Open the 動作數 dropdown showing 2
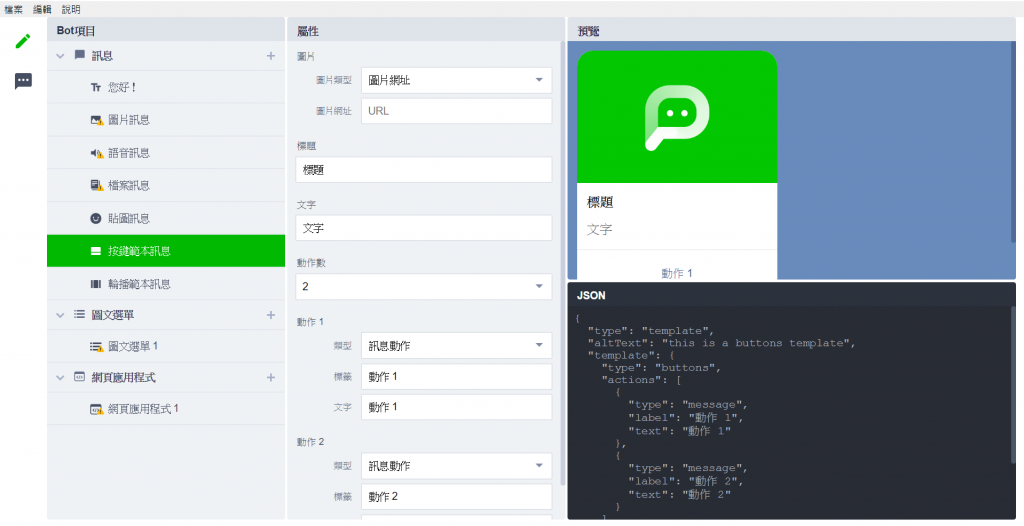The height and width of the screenshot is (526, 1024). click(x=423, y=286)
